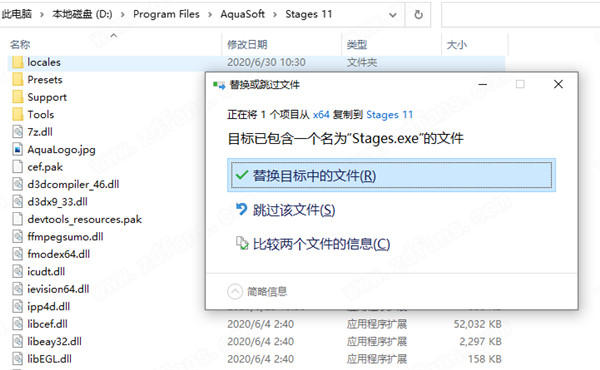Go to 本地磁盘 (D:) in the breadcrumb
This screenshot has width=600, height=370.
(x=82, y=15)
